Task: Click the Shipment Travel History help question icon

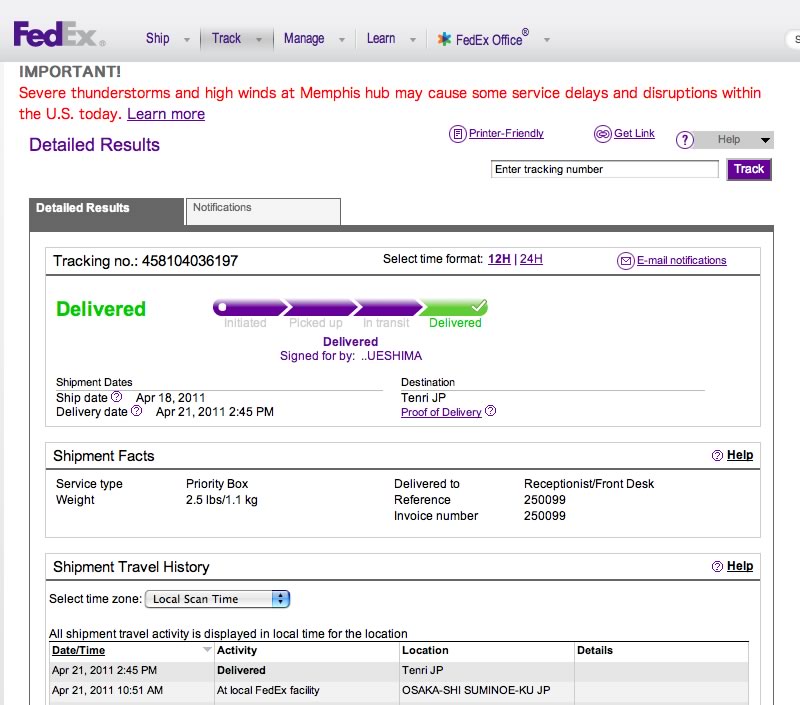Action: [717, 566]
